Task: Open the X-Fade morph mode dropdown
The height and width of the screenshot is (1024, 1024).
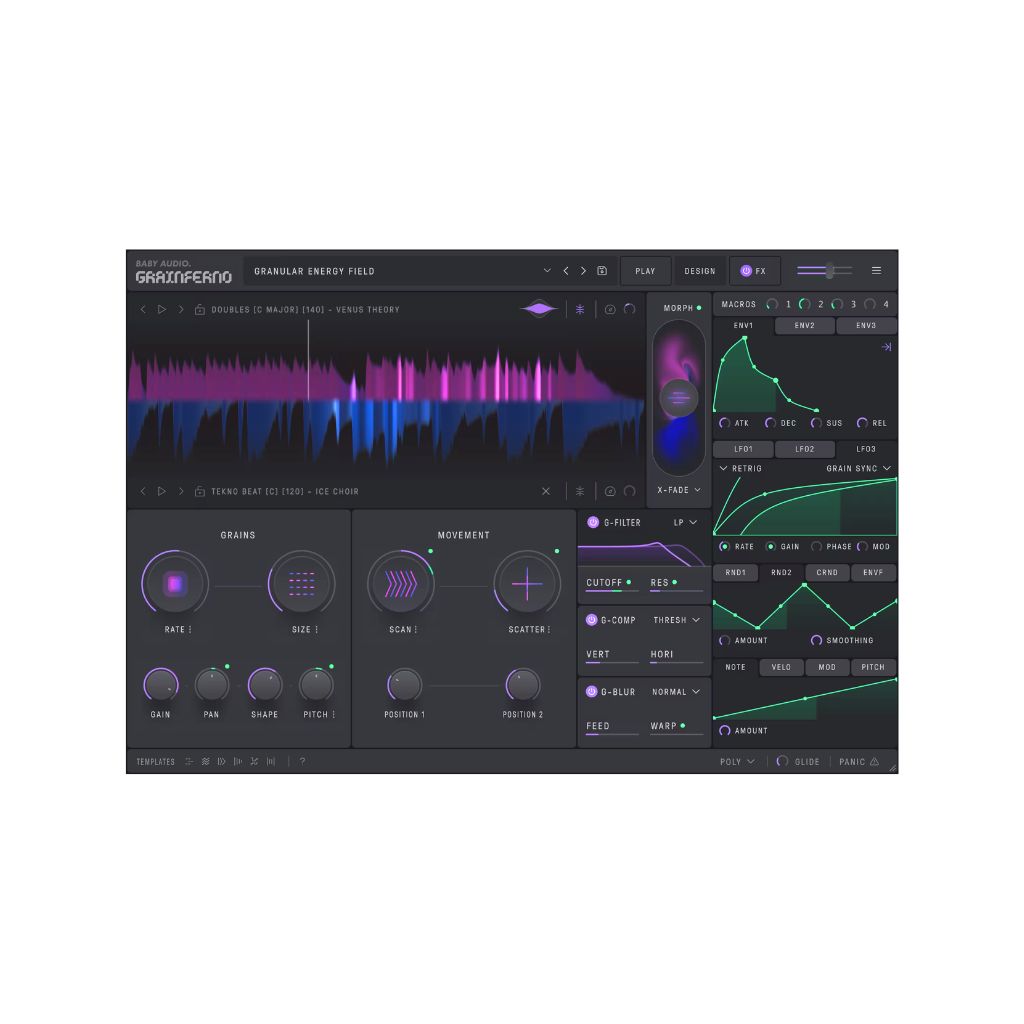Action: tap(679, 490)
